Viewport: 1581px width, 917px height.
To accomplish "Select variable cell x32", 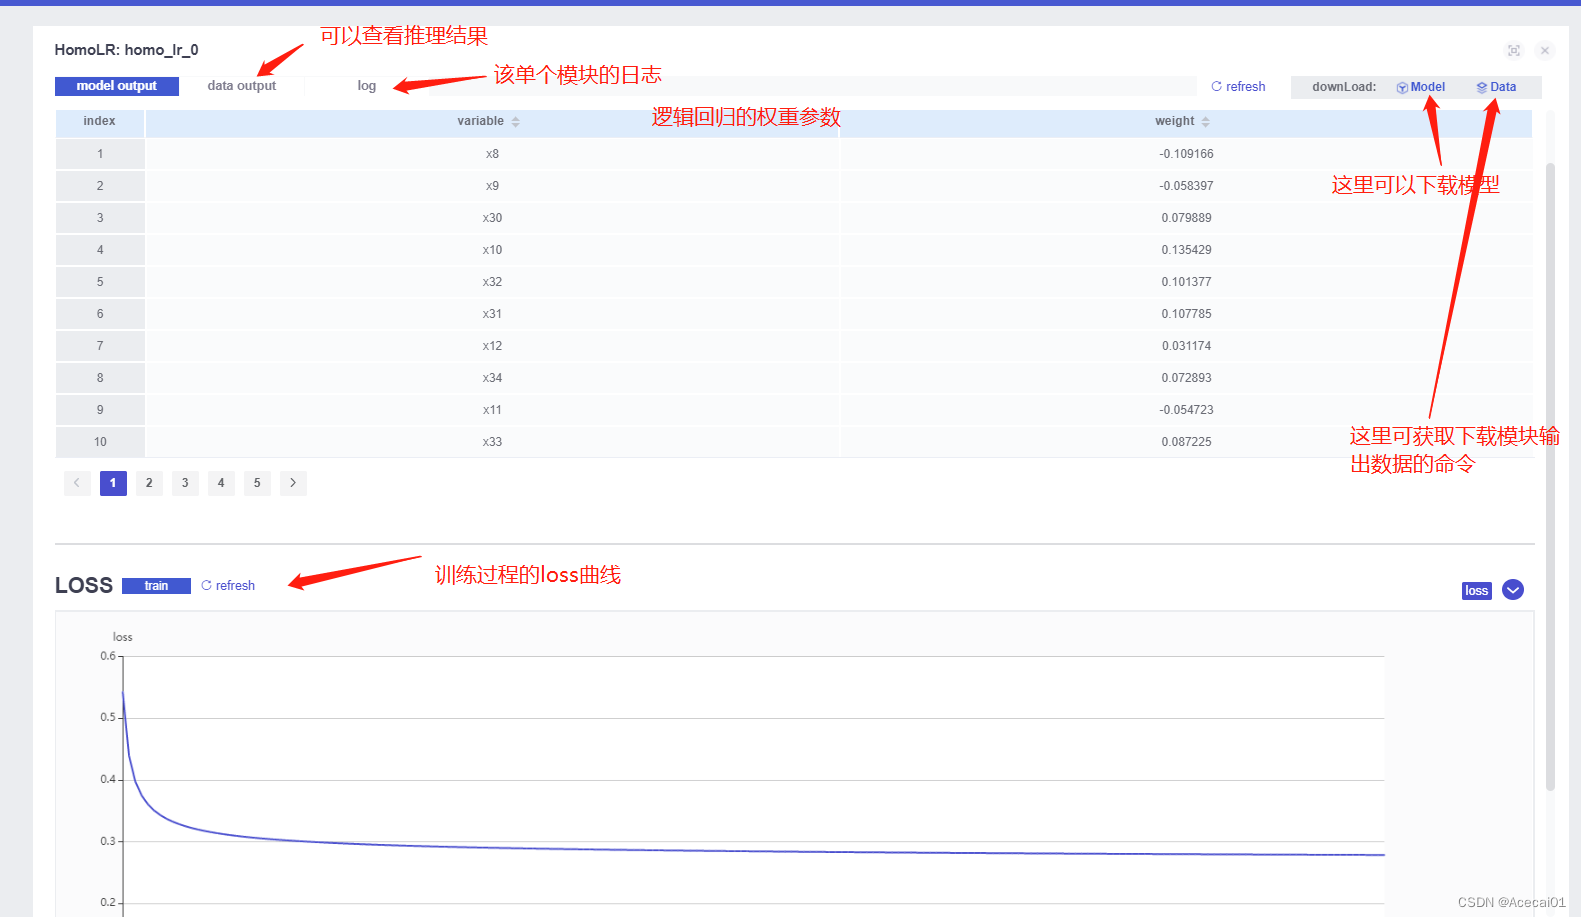I will [x=492, y=282].
